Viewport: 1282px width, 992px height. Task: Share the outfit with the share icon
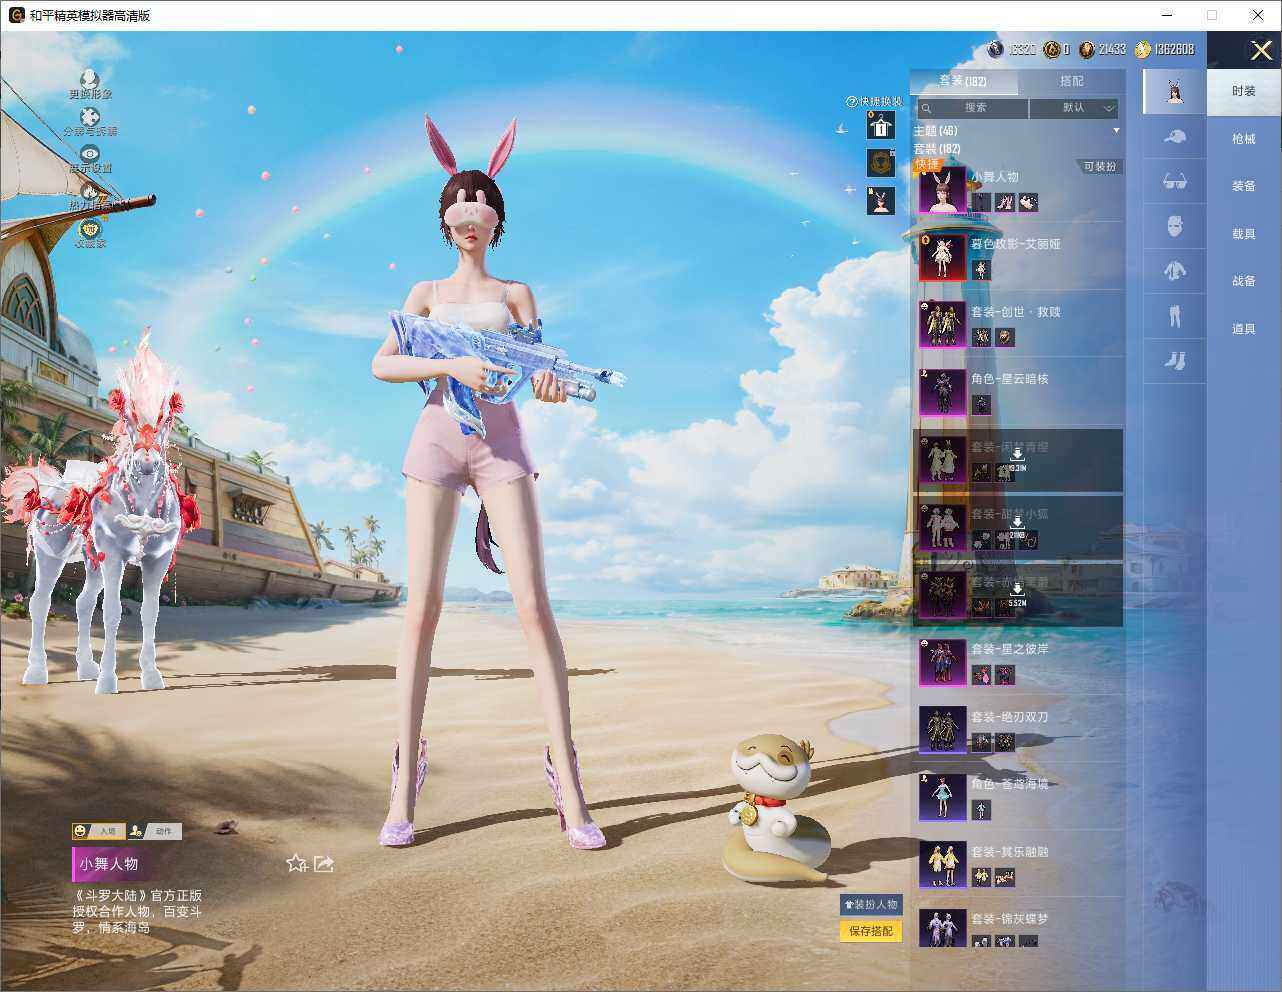tap(324, 863)
